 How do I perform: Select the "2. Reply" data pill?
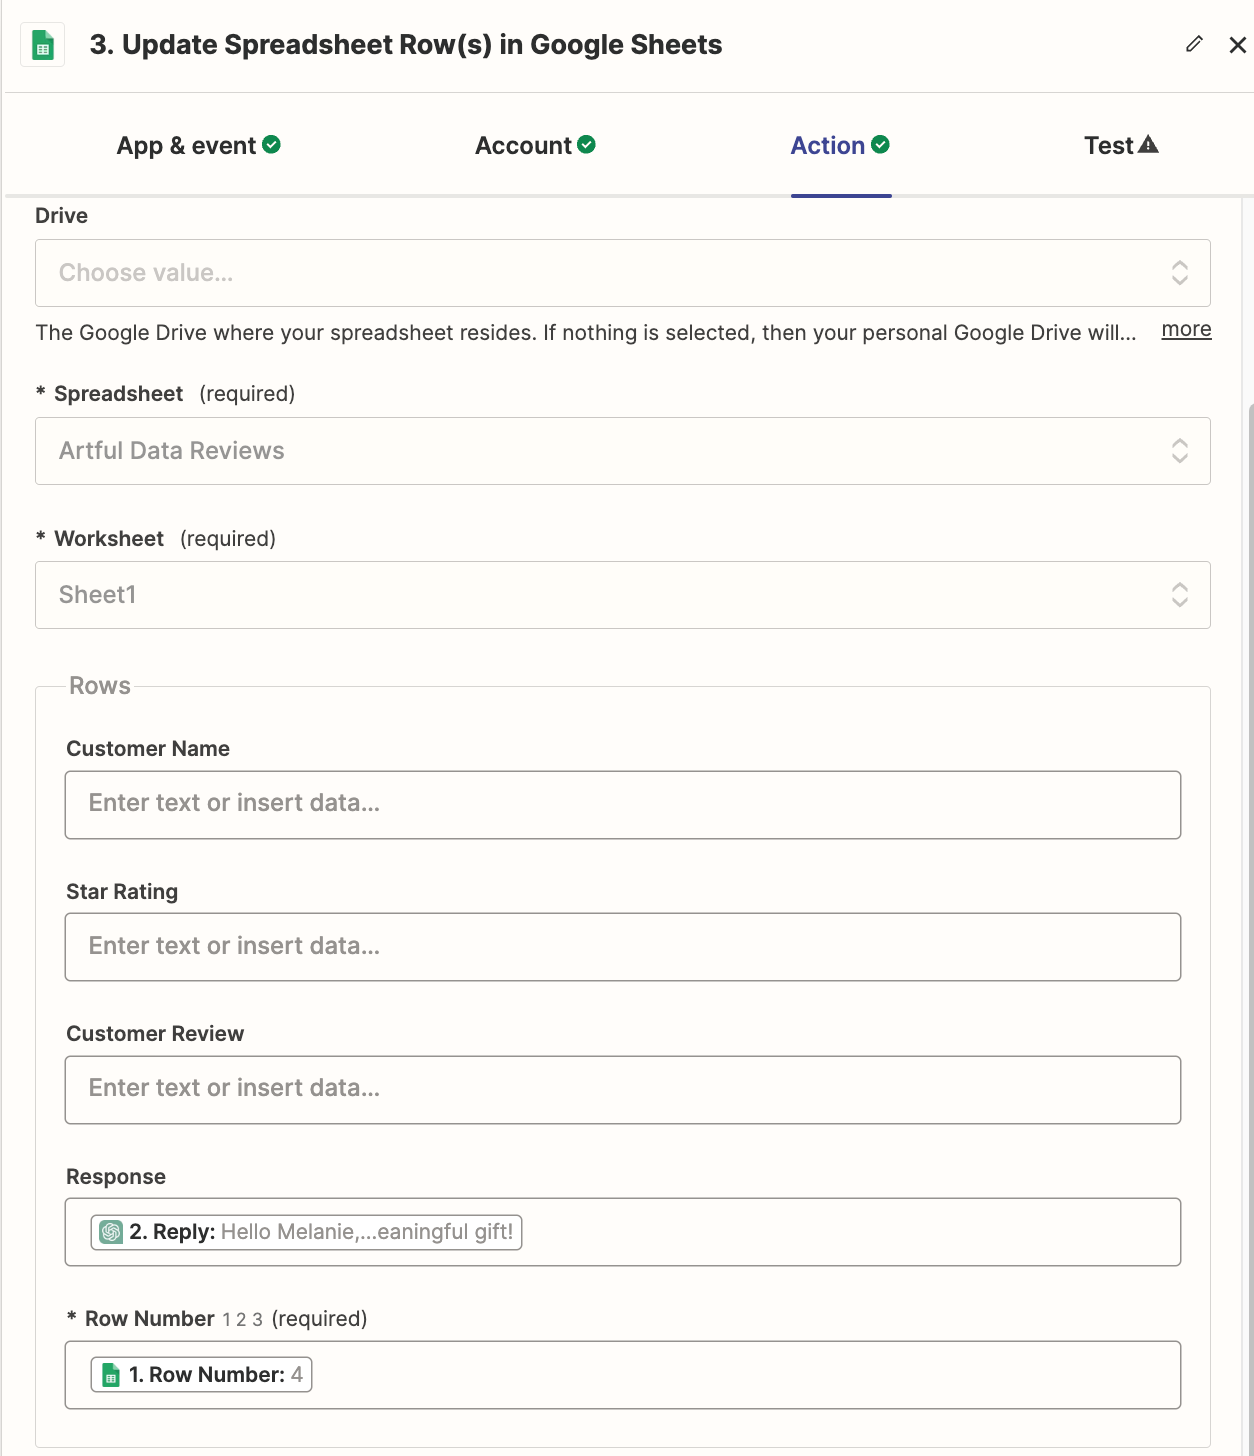320,1232
